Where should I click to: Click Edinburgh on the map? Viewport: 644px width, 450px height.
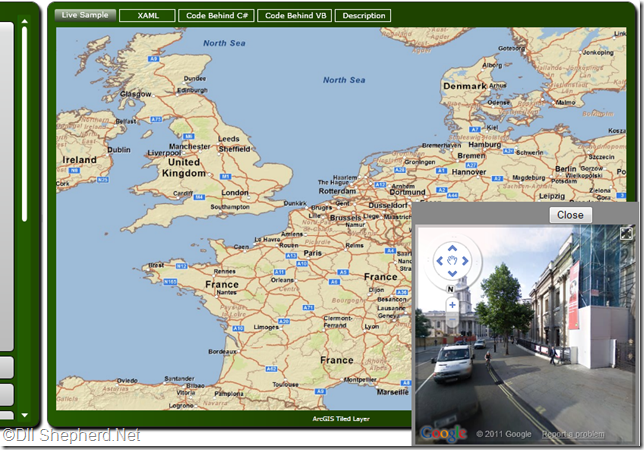click(x=192, y=90)
